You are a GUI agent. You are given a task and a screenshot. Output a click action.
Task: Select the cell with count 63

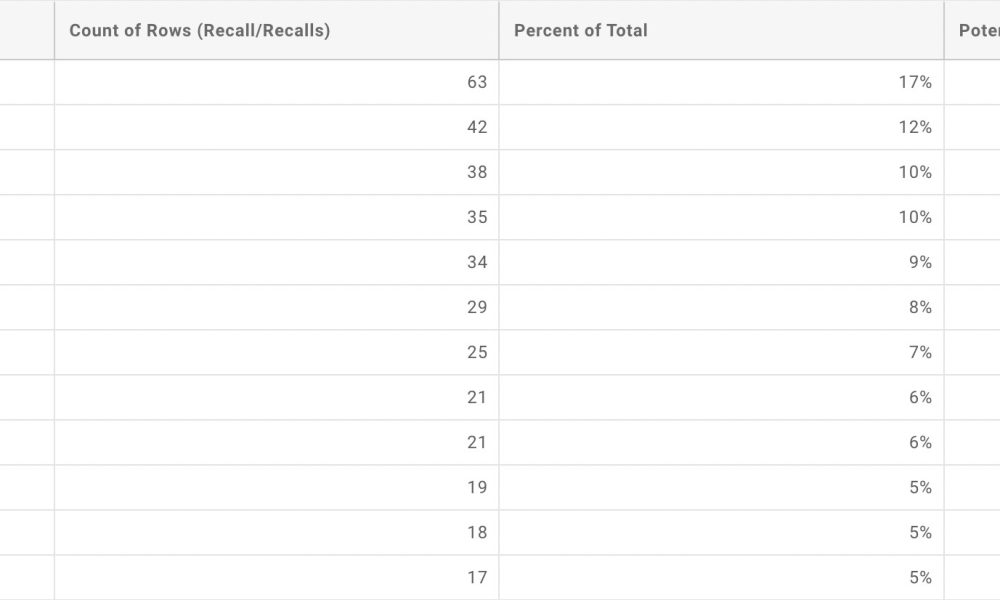[276, 82]
